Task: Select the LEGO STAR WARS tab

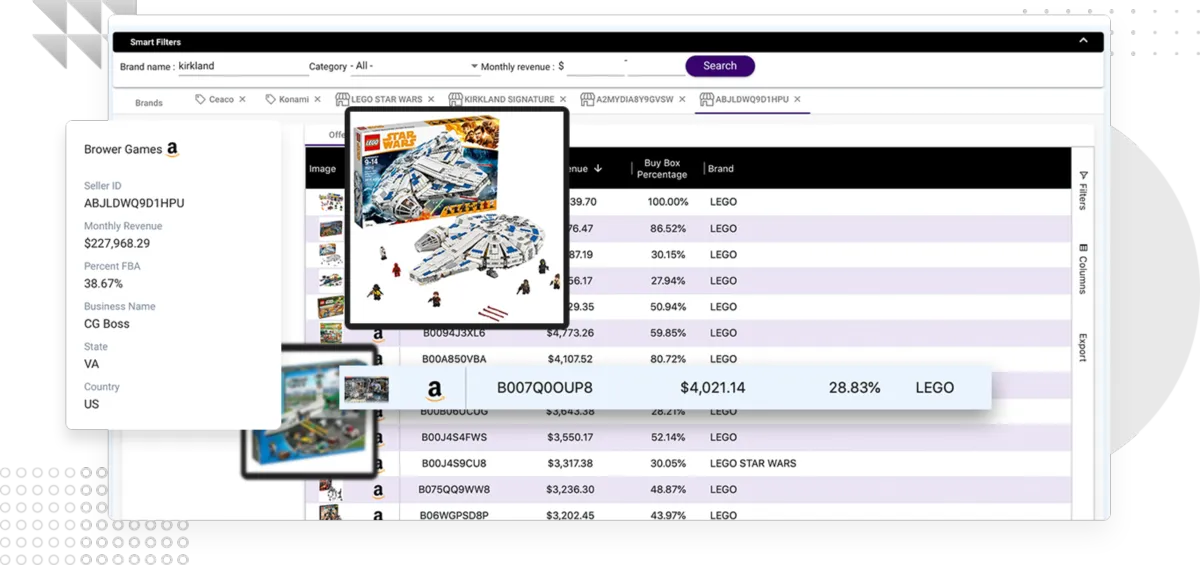Action: coord(386,99)
